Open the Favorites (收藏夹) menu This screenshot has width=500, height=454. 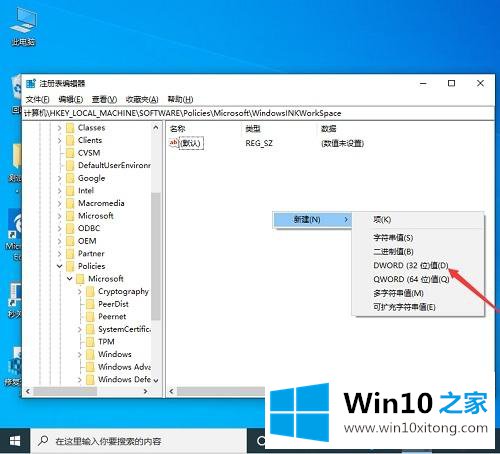click(x=142, y=99)
